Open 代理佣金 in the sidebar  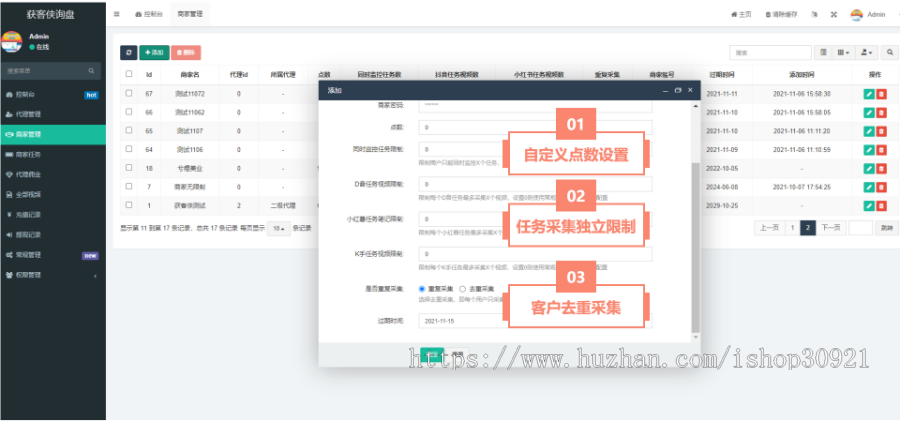pos(53,175)
